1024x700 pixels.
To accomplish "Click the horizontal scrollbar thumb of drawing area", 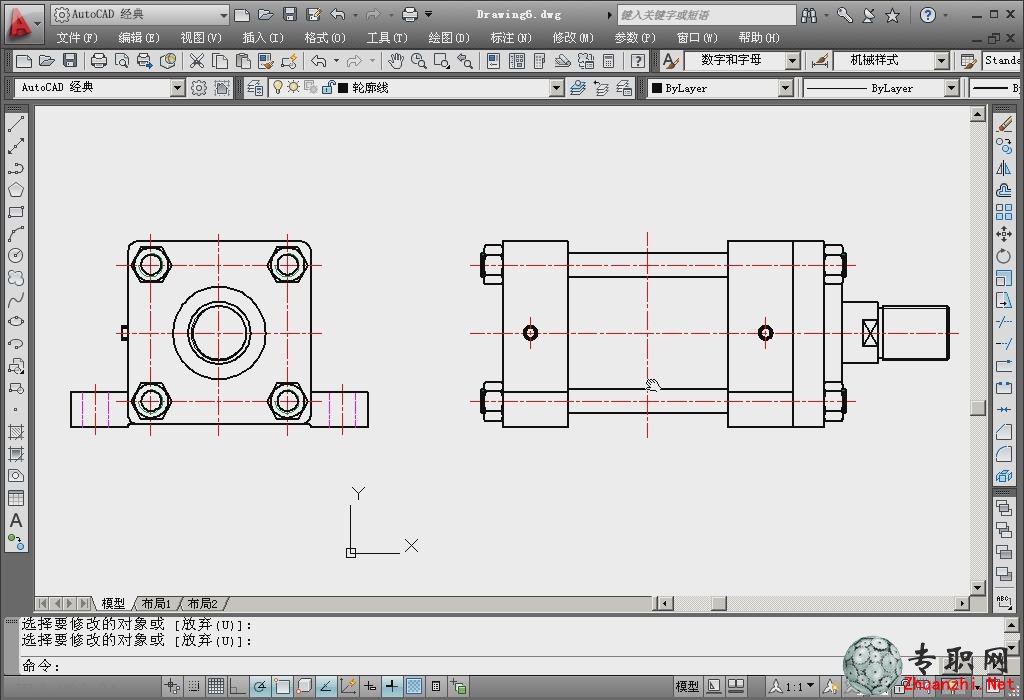I will click(x=718, y=603).
